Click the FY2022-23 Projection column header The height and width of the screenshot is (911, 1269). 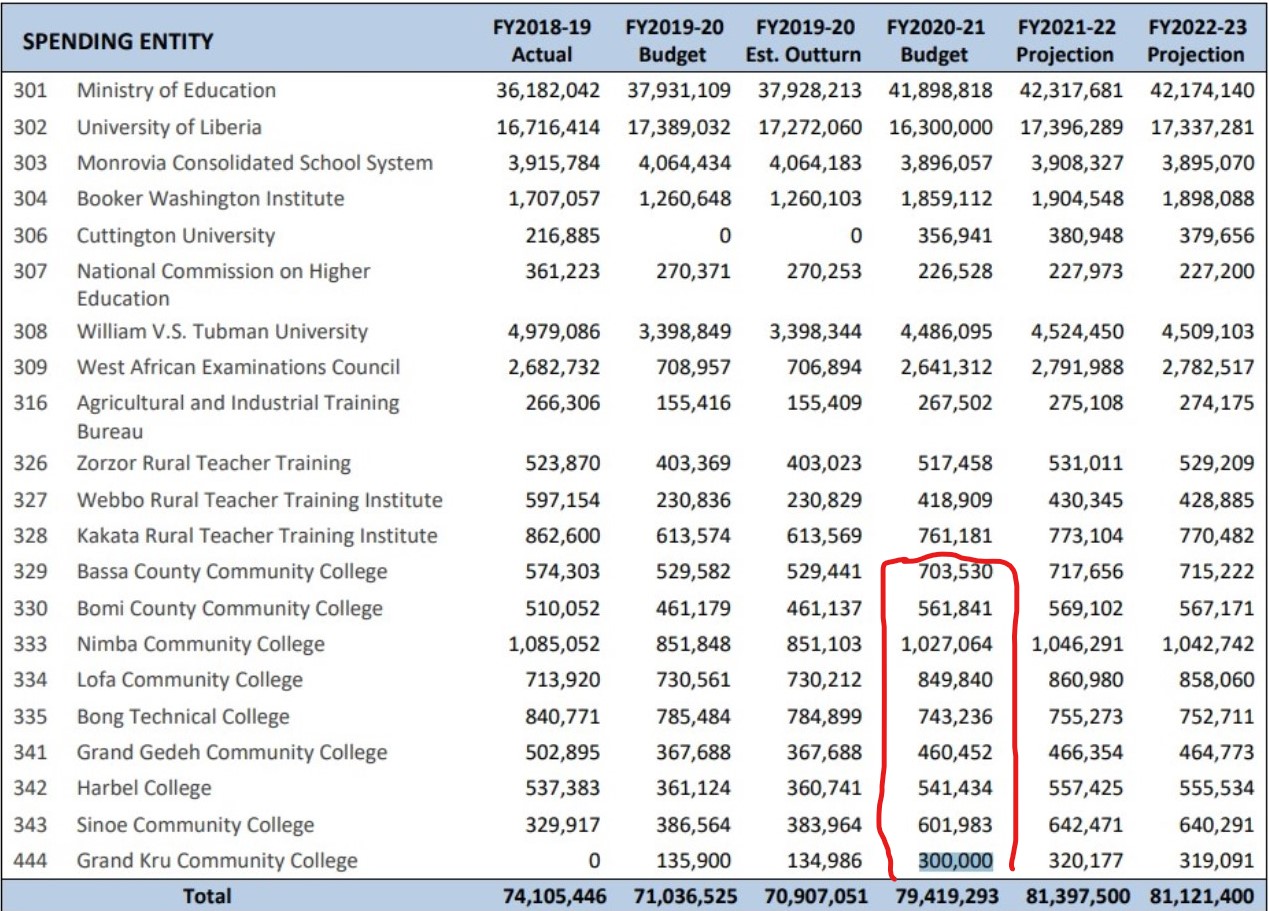[x=1195, y=41]
